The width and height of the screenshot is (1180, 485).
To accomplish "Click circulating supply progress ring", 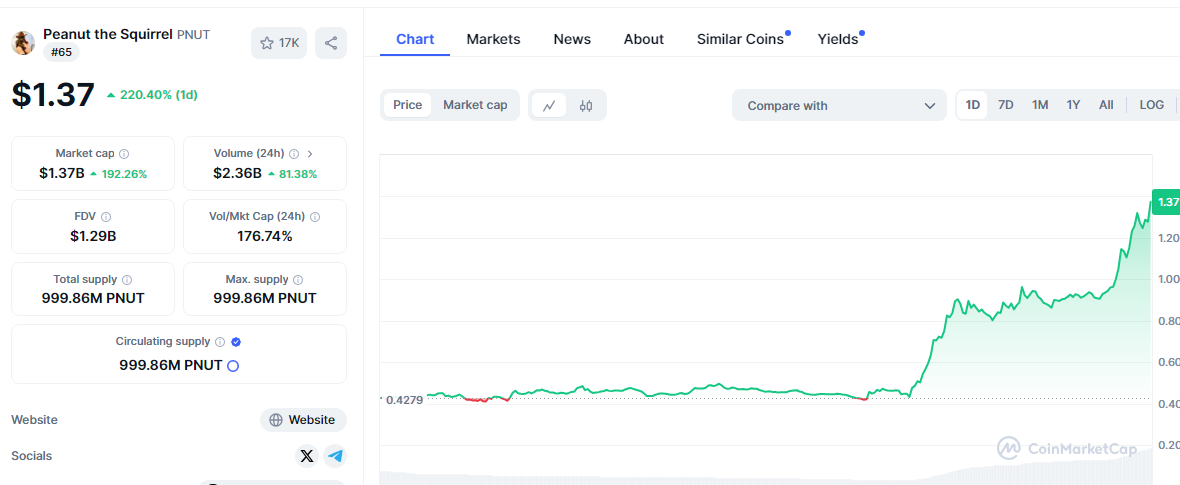I will point(233,366).
